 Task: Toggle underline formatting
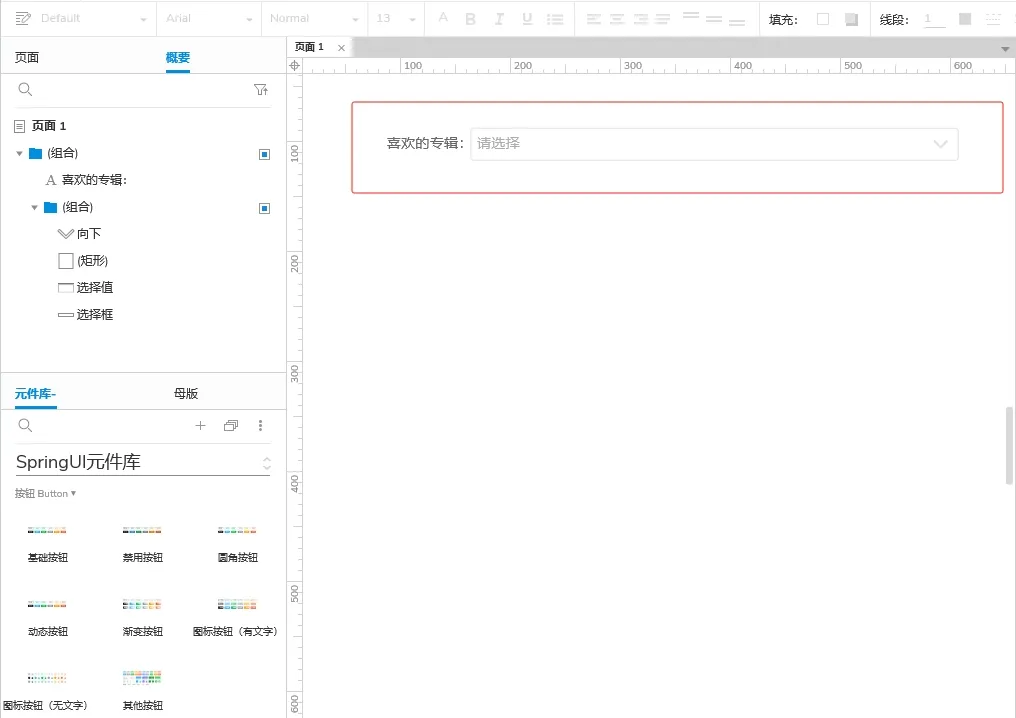[527, 19]
